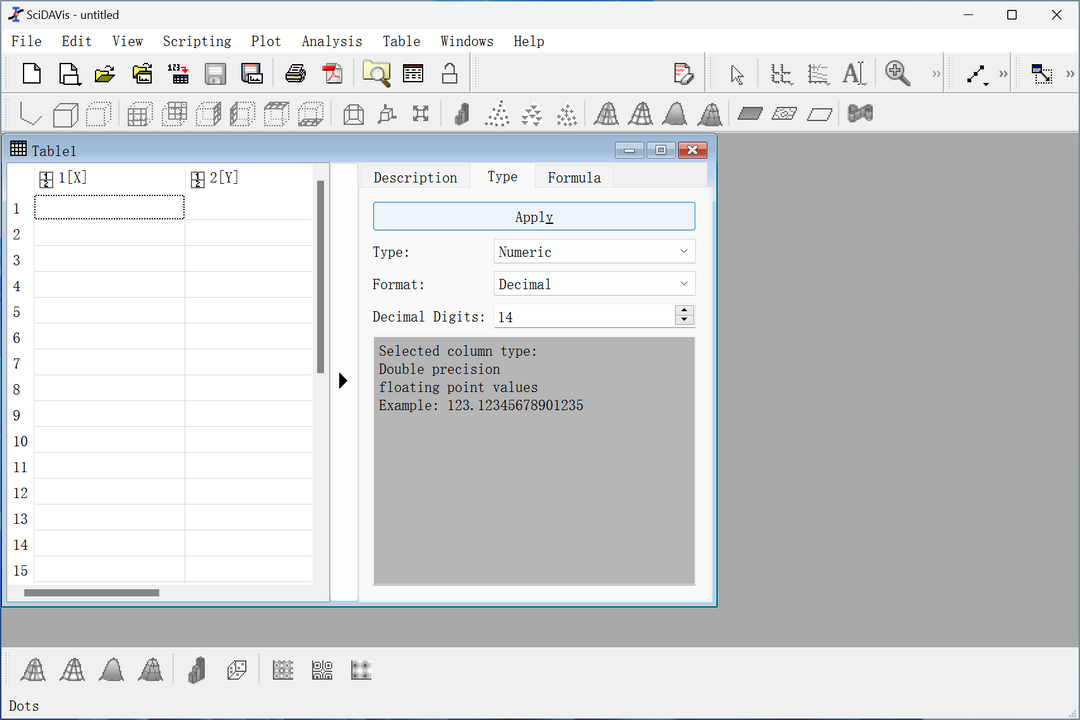Click the printer icon to print
Viewport: 1080px width, 720px height.
point(295,74)
